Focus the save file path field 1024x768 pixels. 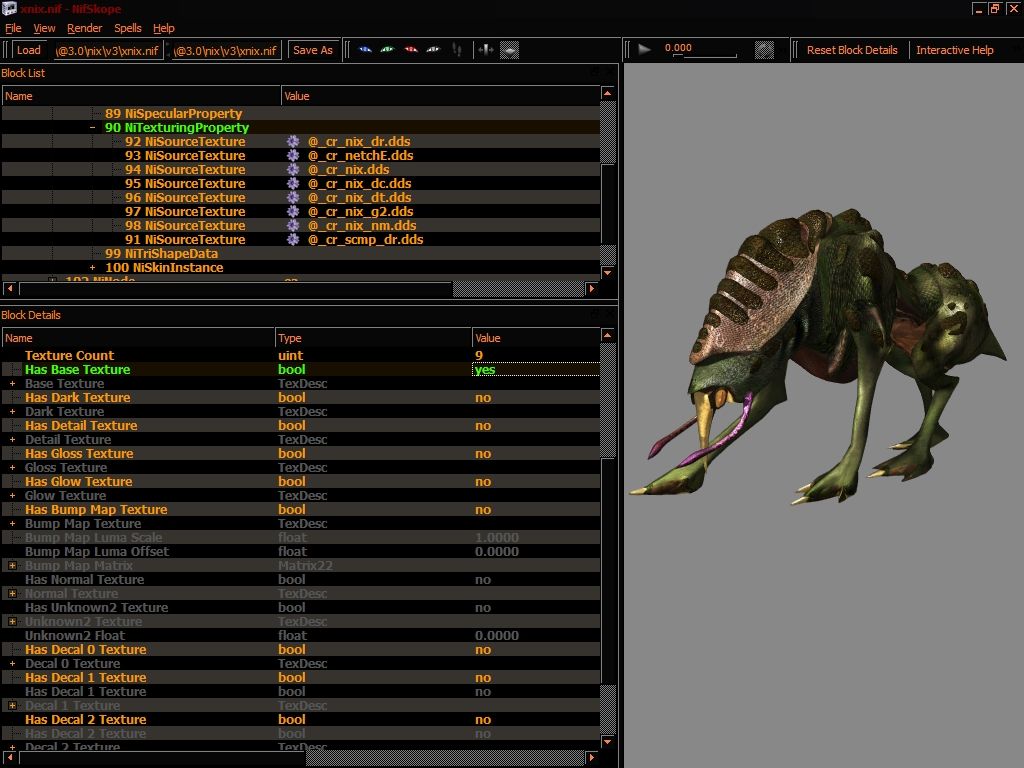coord(226,50)
